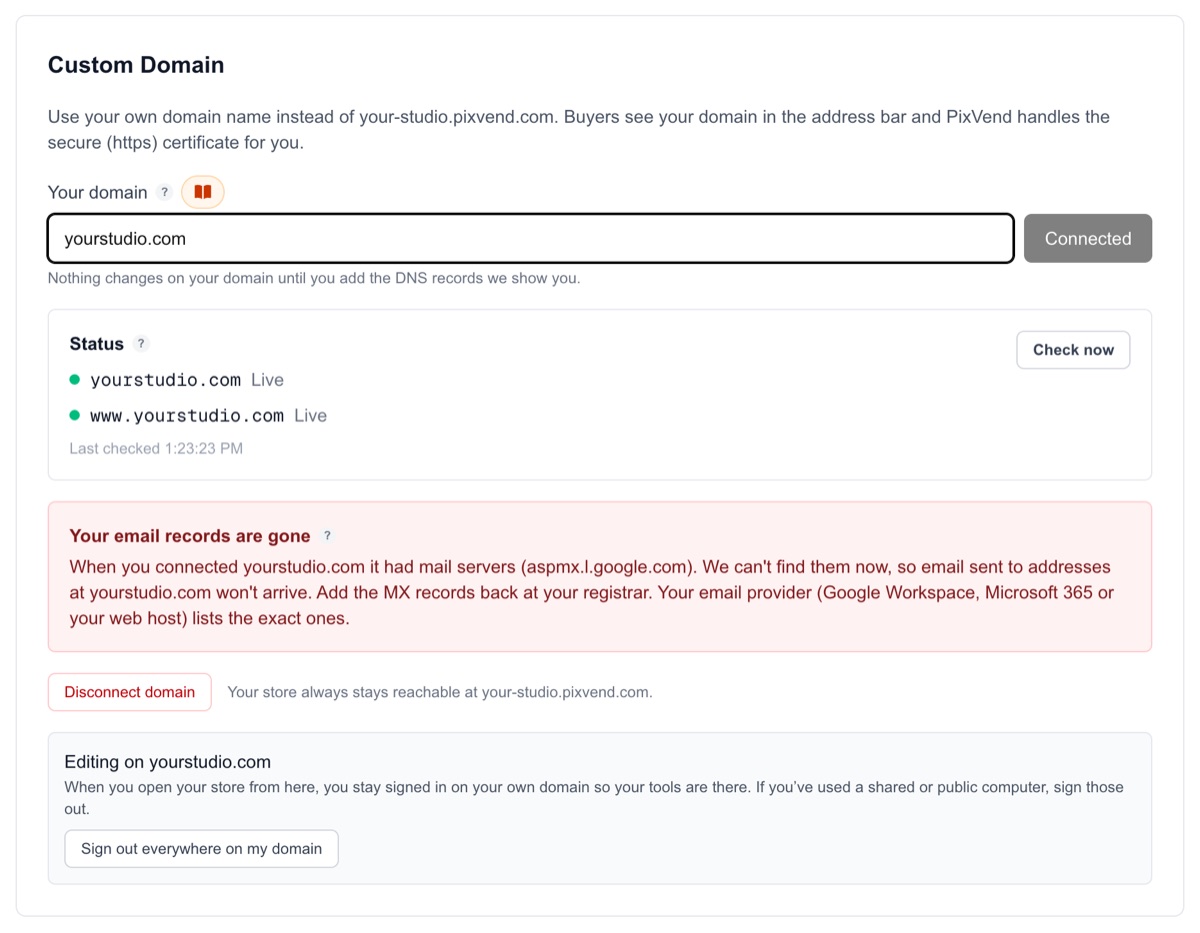
Task: Click the 'Editing on yourstudio.com' heading
Action: pos(168,762)
